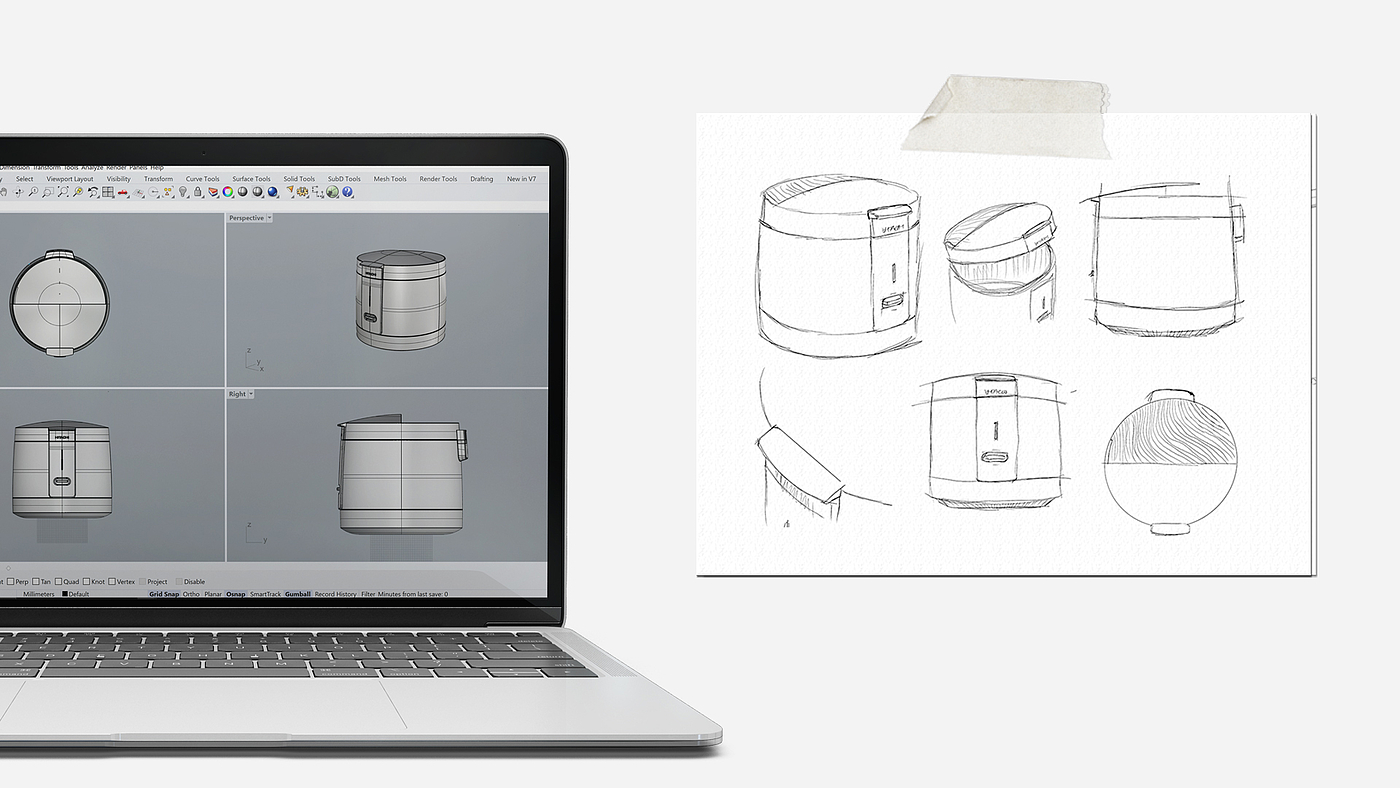
Task: Open the Help menu in menu bar
Action: pyautogui.click(x=157, y=167)
